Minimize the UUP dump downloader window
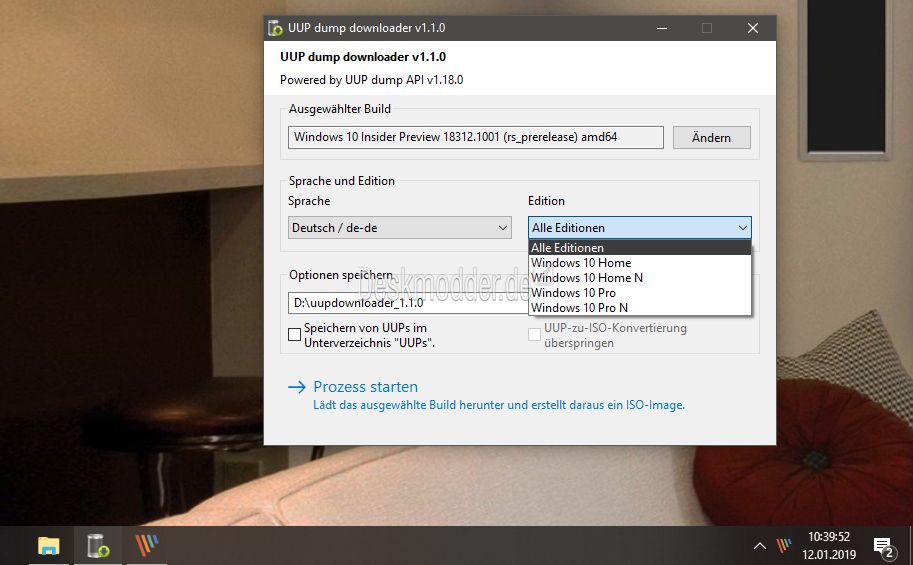This screenshot has width=913, height=565. pos(662,28)
